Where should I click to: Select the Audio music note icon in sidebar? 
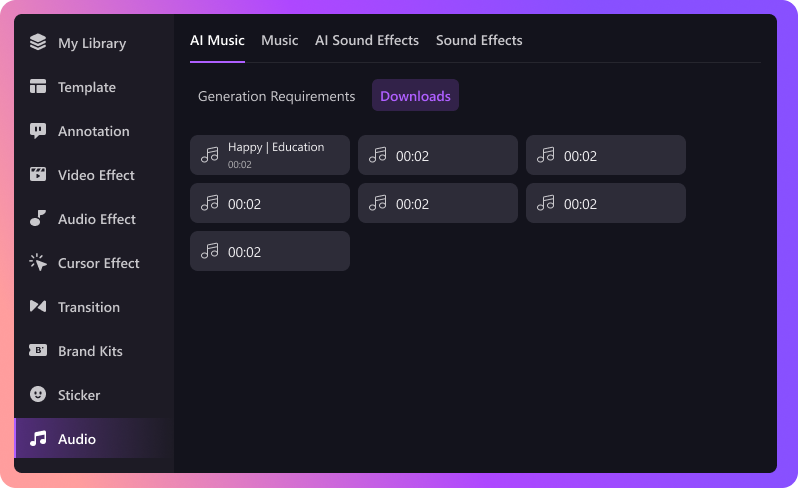point(38,438)
